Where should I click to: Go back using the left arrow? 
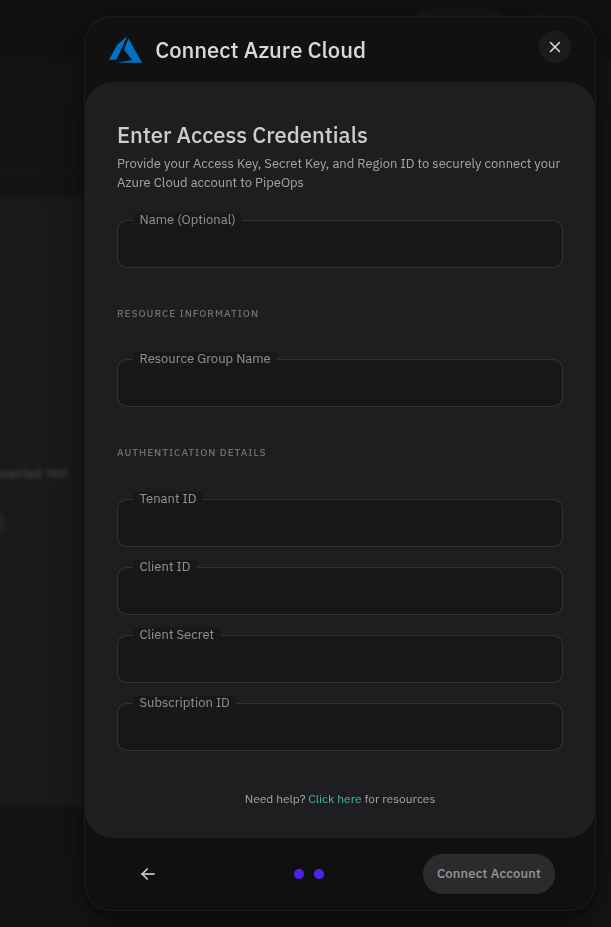pos(148,874)
